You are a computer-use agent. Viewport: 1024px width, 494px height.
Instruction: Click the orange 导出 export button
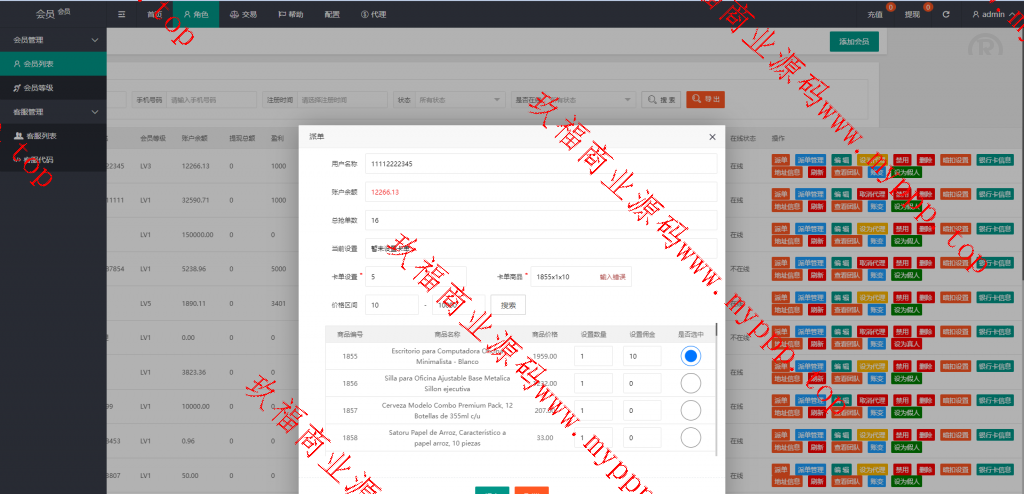(705, 99)
